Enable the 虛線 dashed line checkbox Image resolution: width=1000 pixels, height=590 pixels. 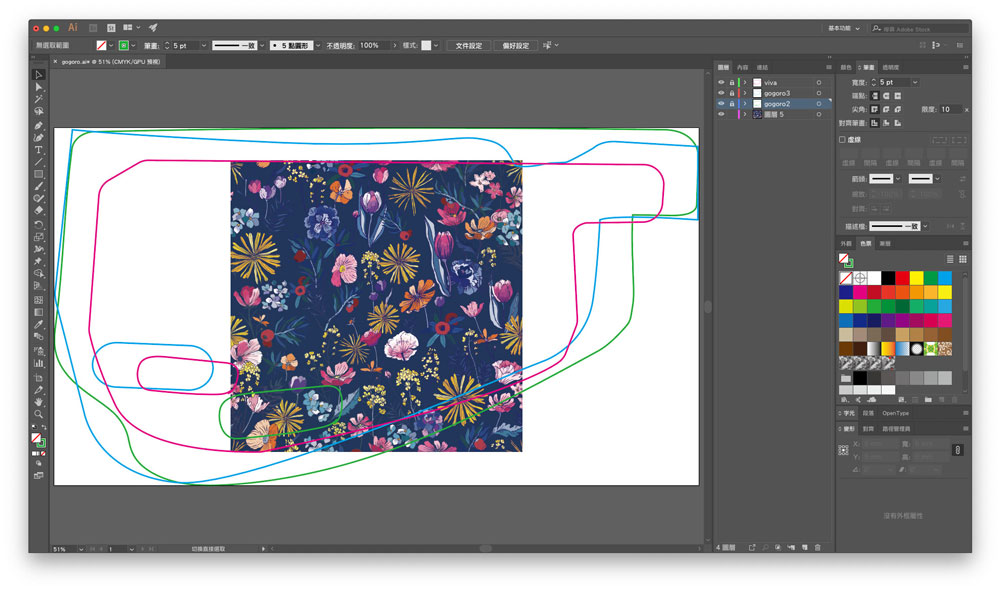click(843, 140)
